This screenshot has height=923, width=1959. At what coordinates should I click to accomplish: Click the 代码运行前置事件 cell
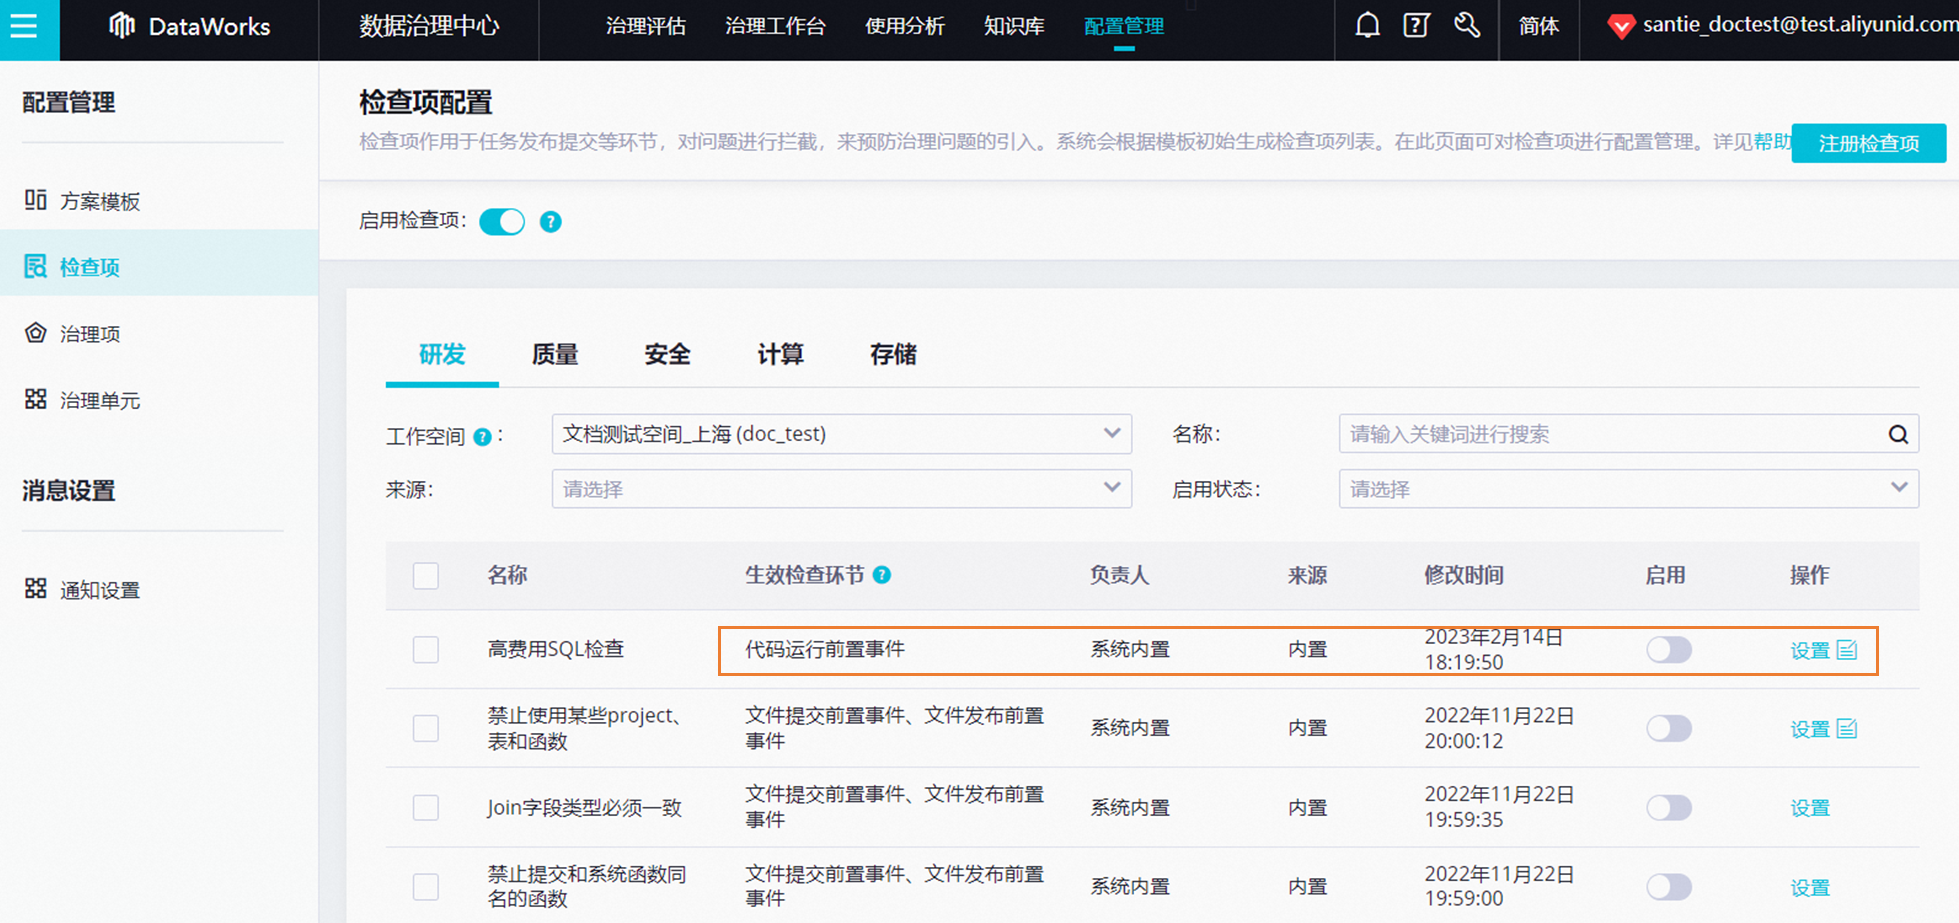click(x=825, y=649)
